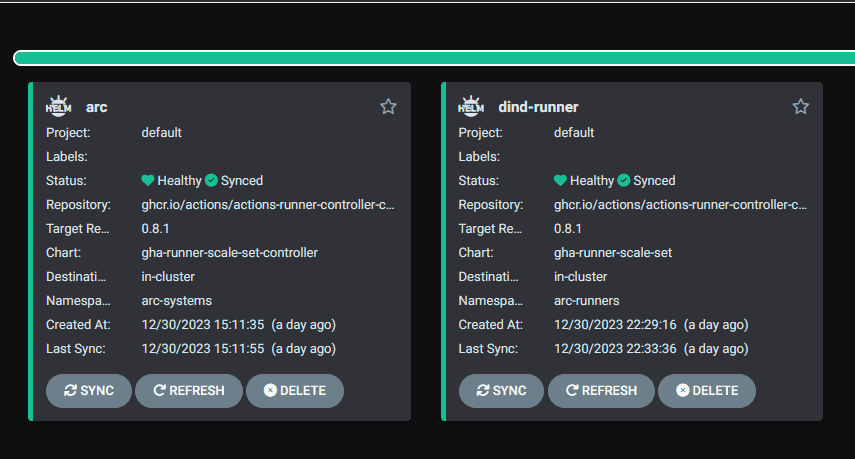Click the arc card's default project value

161,132
